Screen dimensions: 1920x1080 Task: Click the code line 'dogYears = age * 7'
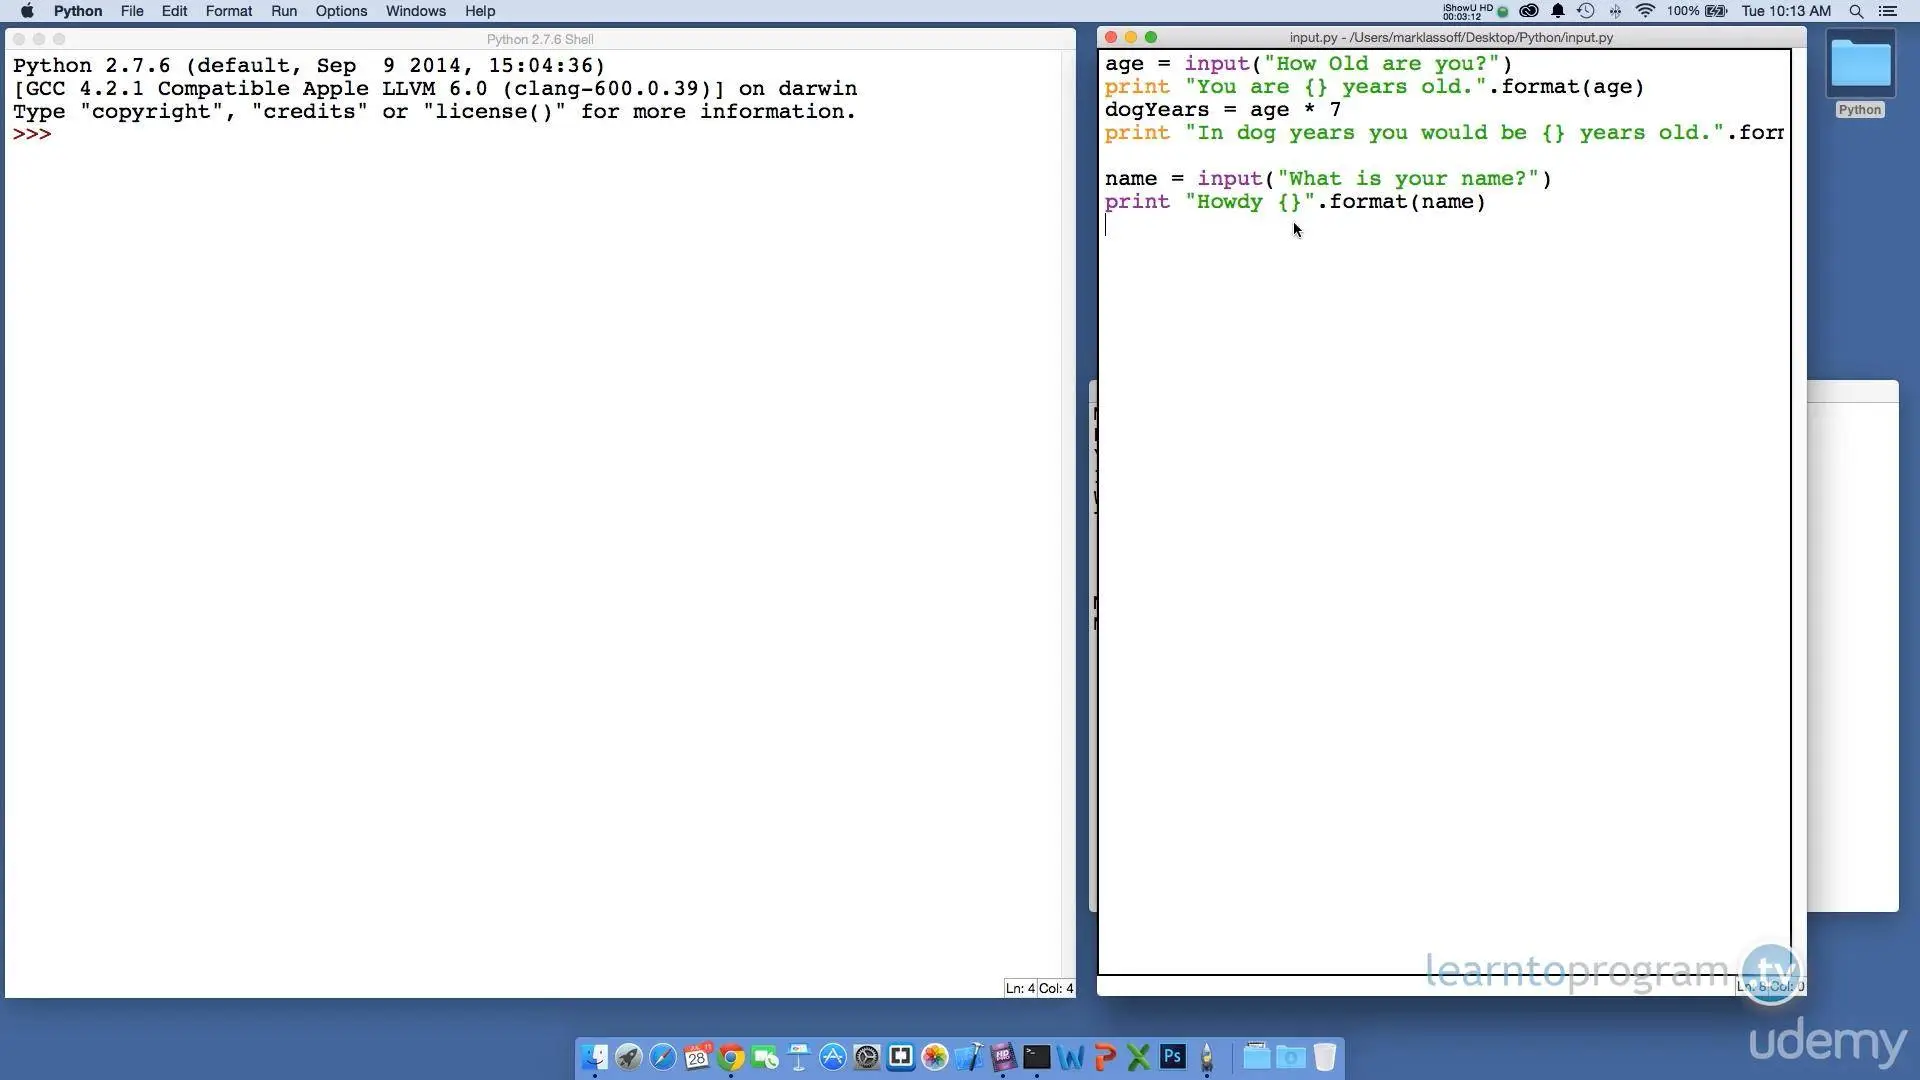[1223, 110]
